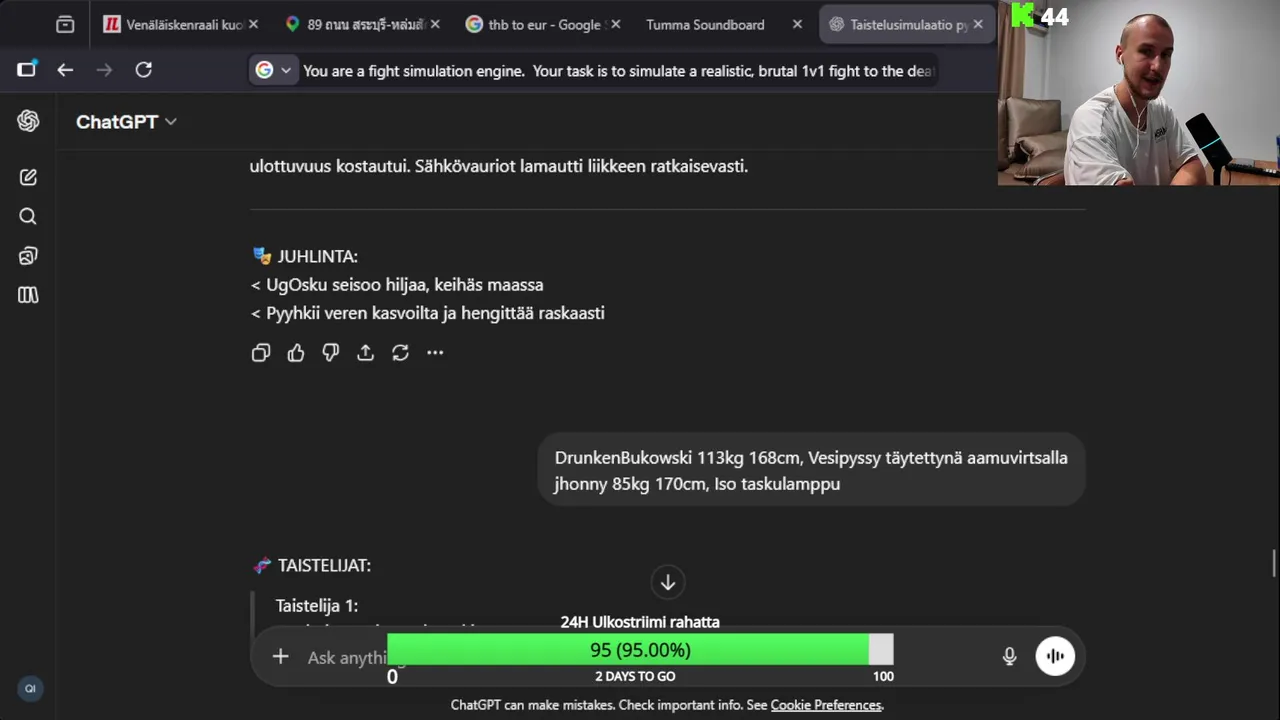Click the '2 DAYS TO GO' label

635,676
